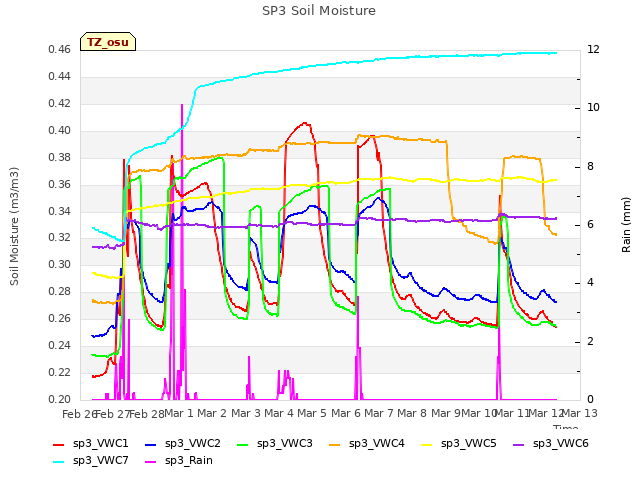The image size is (640, 480).
Task: Click the Mar 13 date tick label
Action: pos(579,413)
